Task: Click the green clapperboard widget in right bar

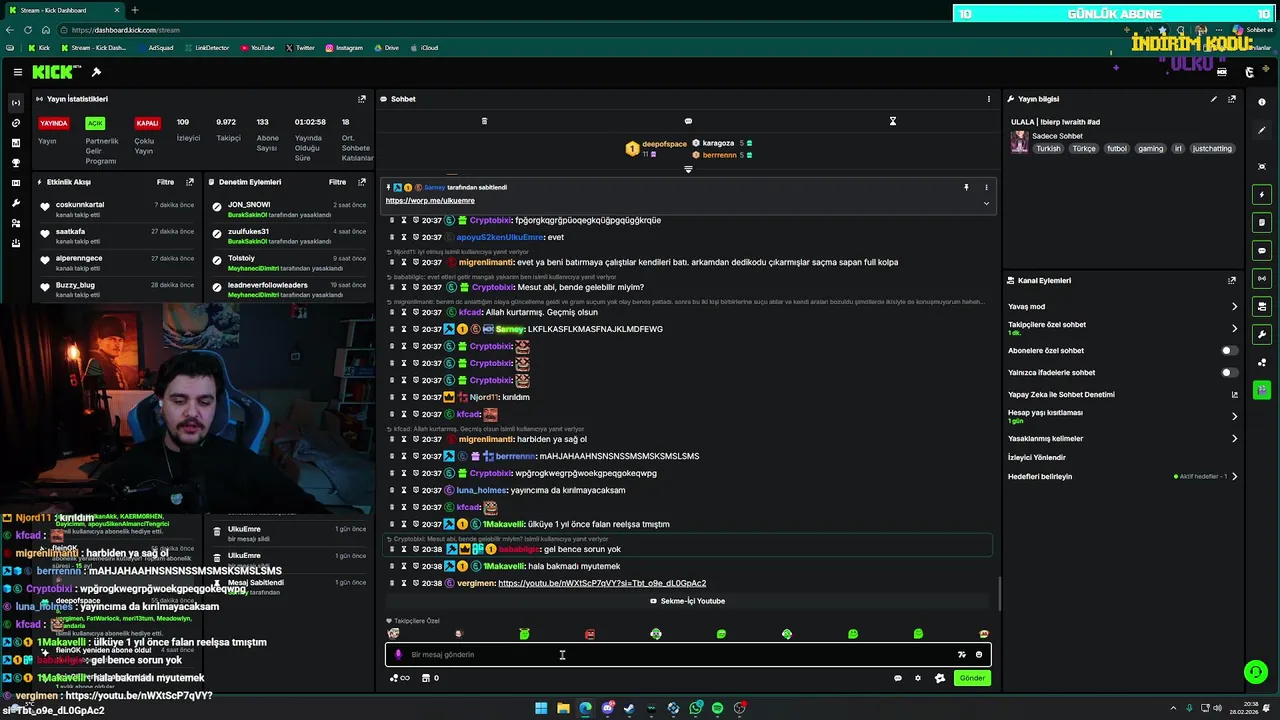Action: click(x=1262, y=390)
